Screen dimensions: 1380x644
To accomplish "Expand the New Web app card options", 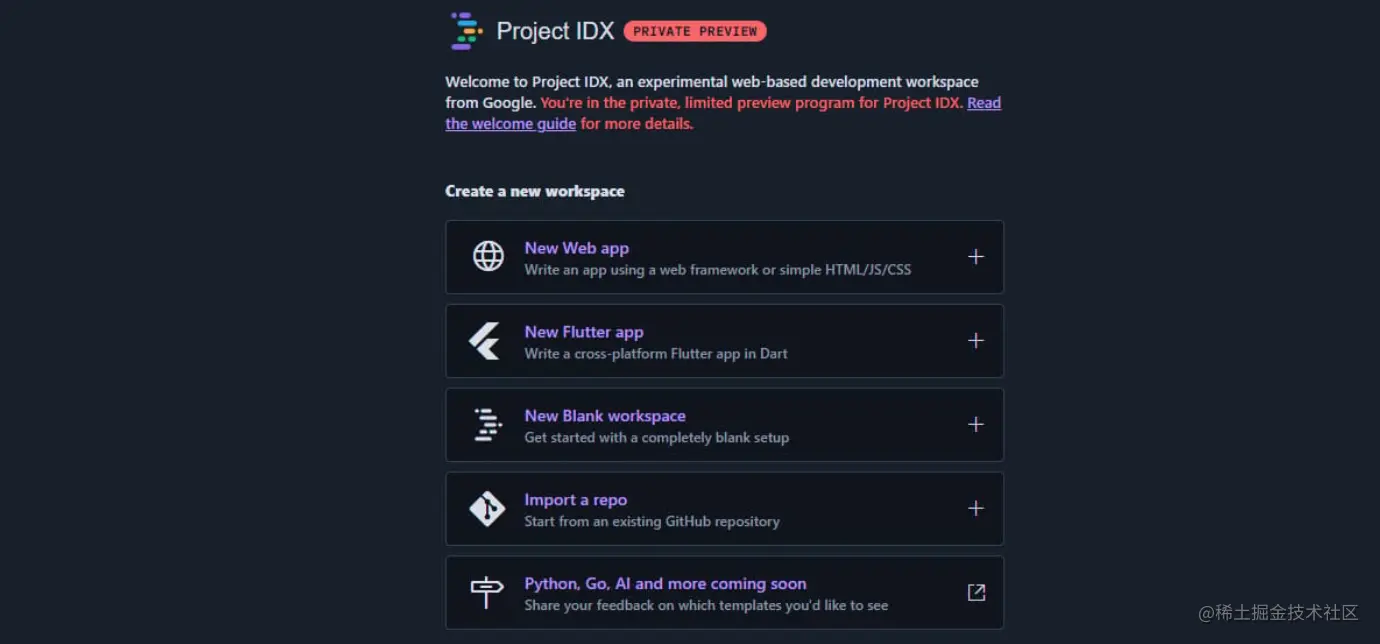I will coord(975,256).
